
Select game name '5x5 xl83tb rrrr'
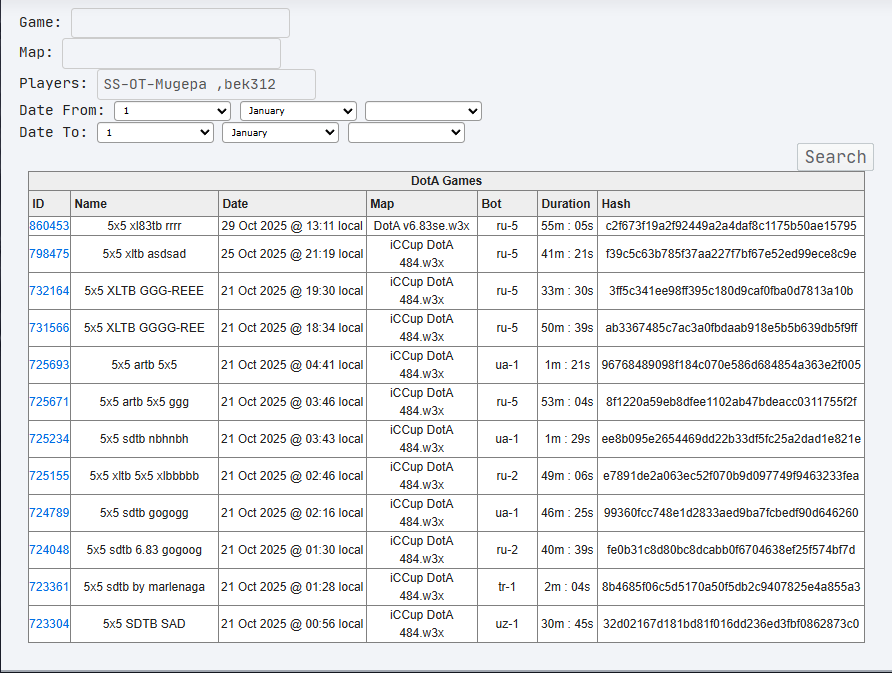coord(144,226)
